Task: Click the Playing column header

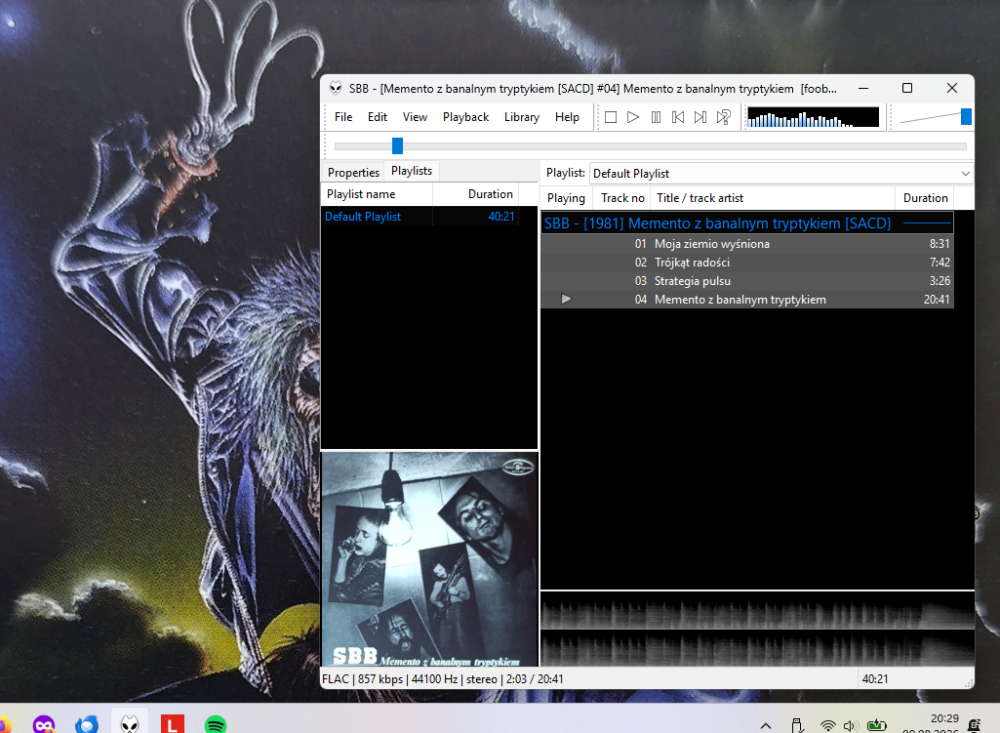Action: click(x=566, y=198)
